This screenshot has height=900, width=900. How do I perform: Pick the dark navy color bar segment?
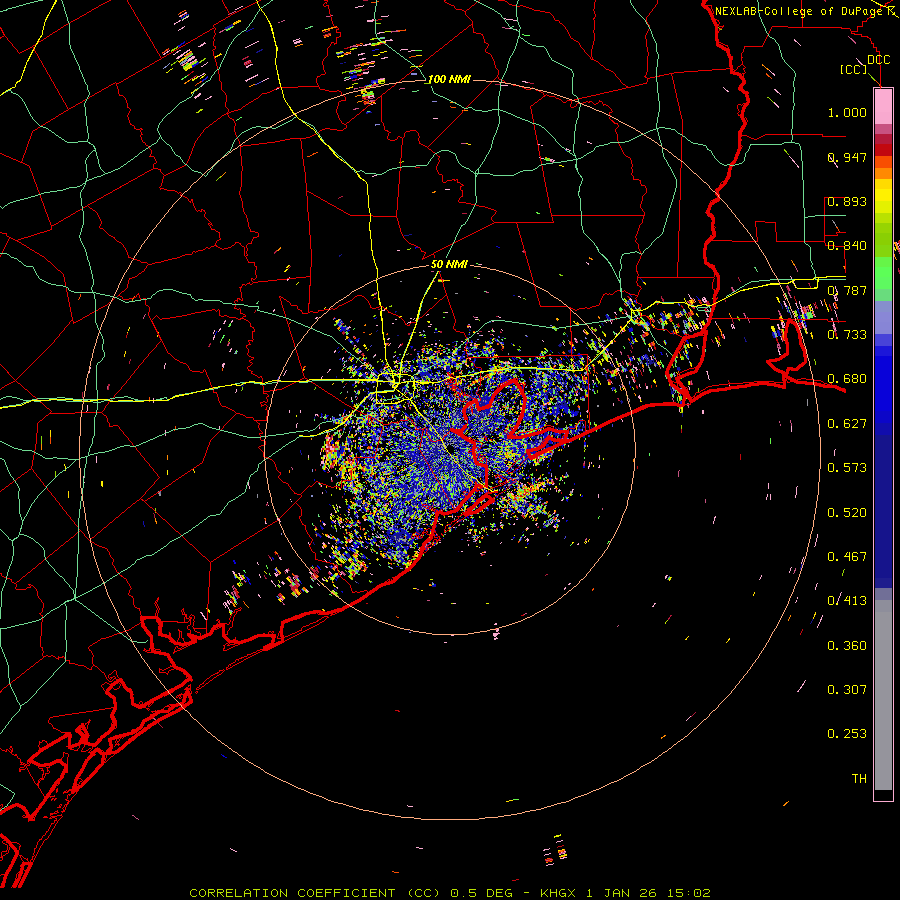[883, 511]
